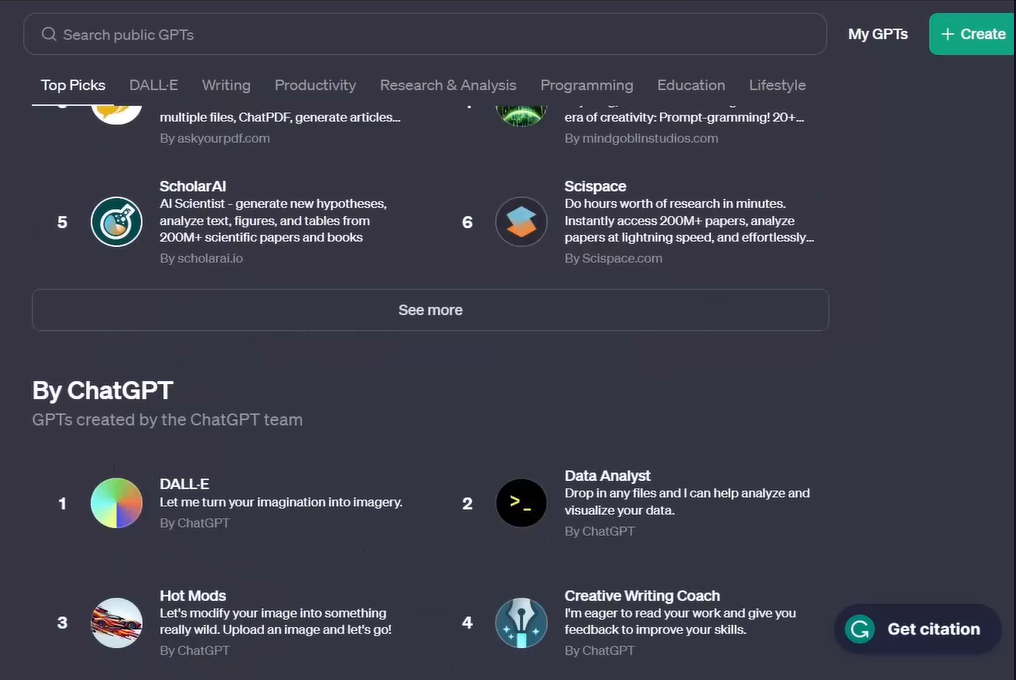Click the 'By ChatGPT' section heading

pos(102,390)
